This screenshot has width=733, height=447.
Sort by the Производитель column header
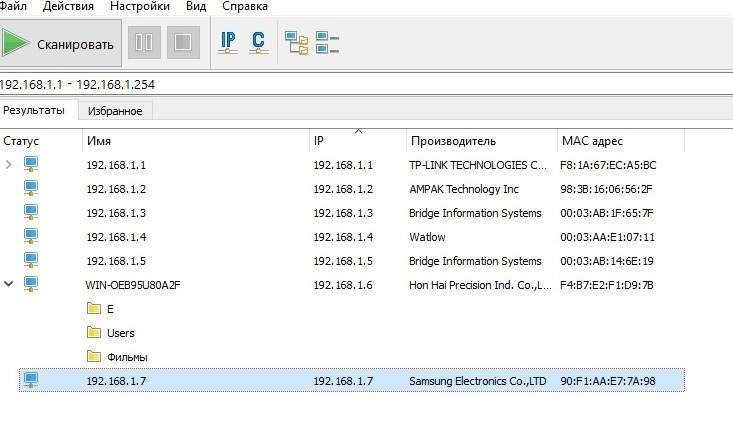coord(452,141)
